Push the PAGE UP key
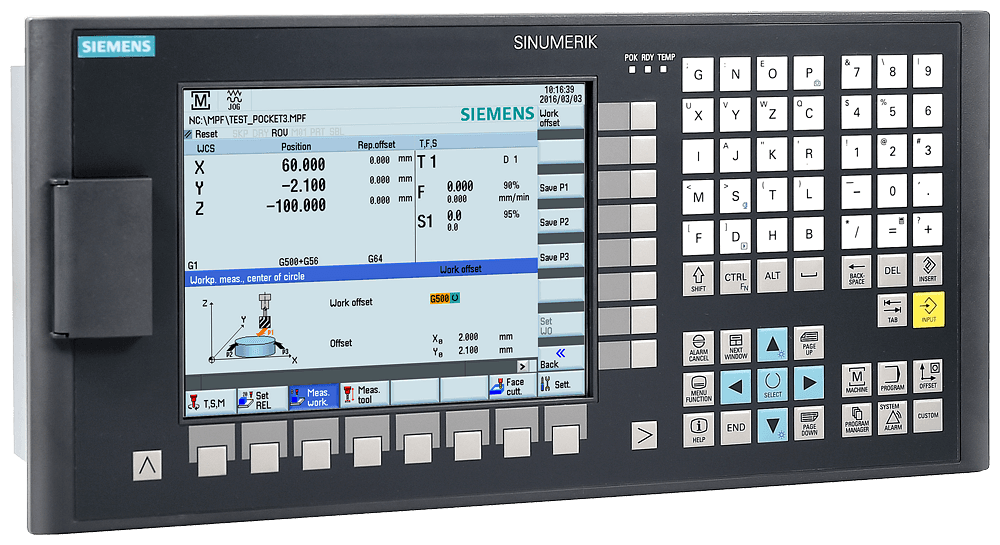Image resolution: width=1000 pixels, height=545 pixels. pos(809,343)
